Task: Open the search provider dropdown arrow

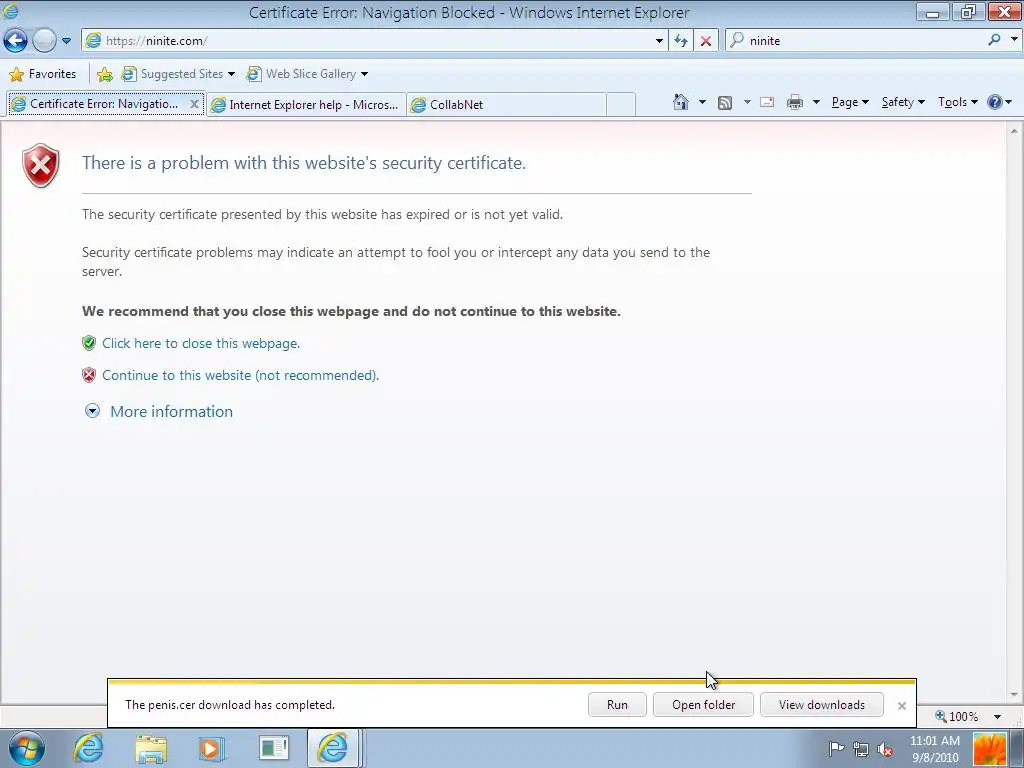Action: coord(1014,40)
